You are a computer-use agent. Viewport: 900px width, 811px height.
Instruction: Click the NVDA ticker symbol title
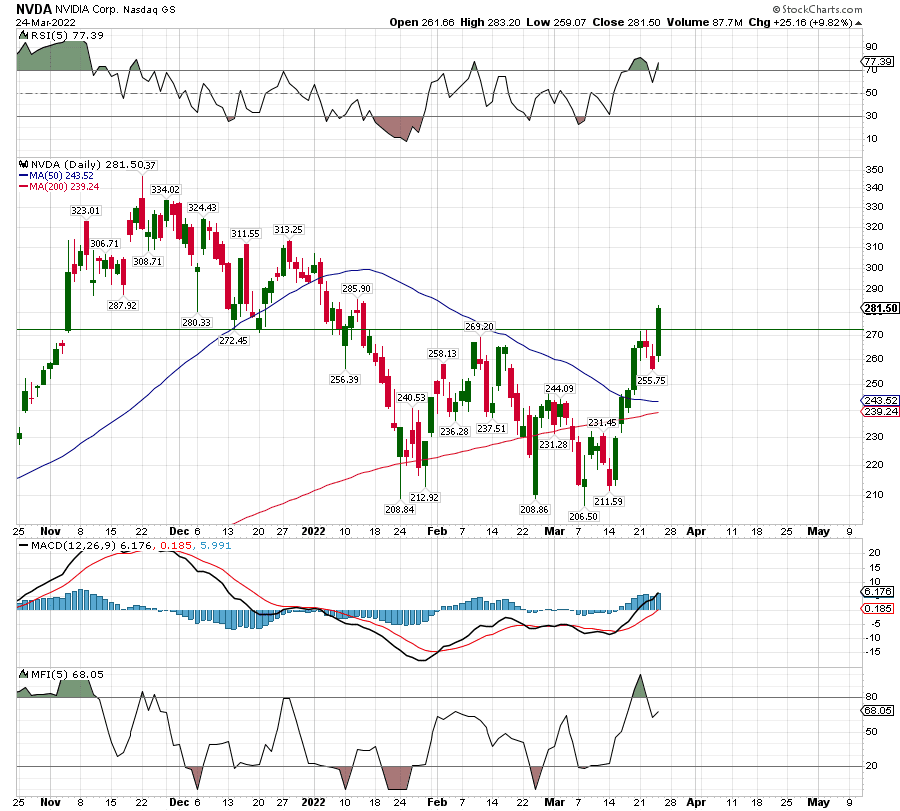point(34,9)
